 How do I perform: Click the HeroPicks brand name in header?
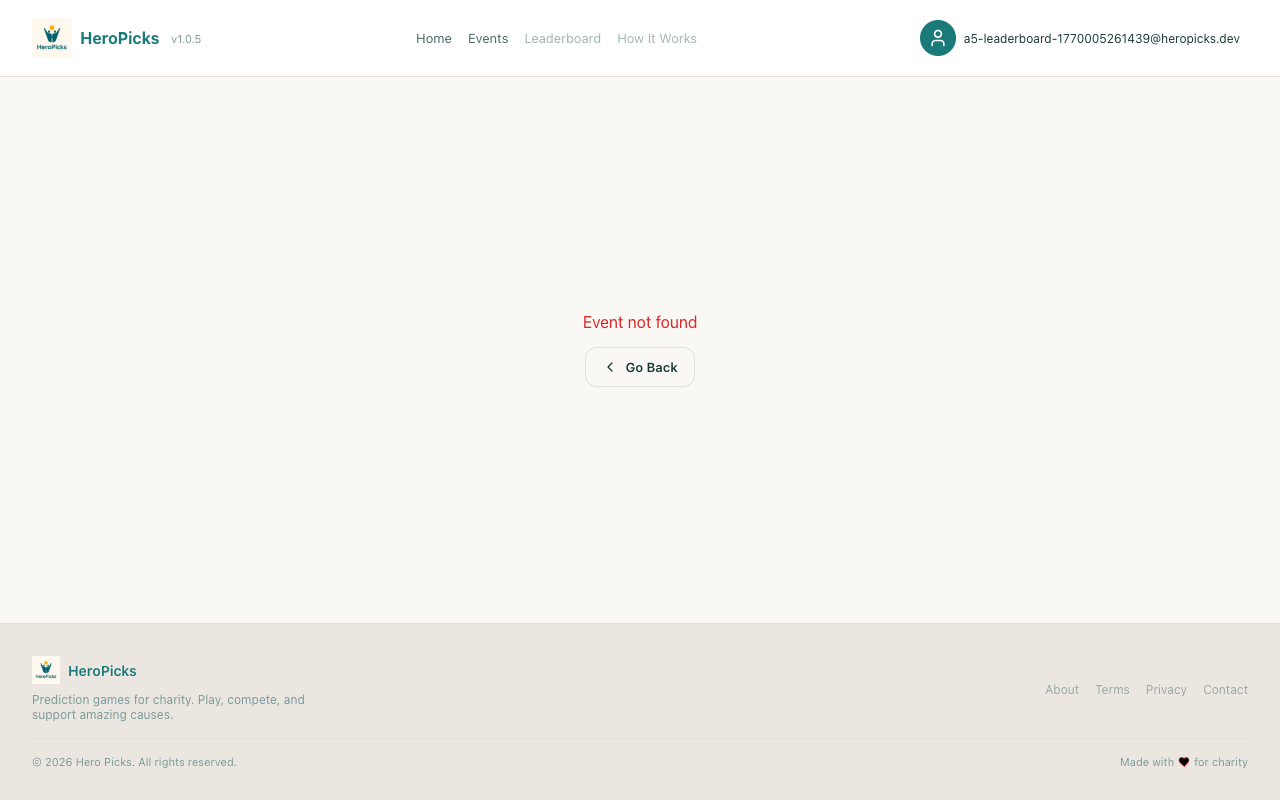(x=119, y=38)
